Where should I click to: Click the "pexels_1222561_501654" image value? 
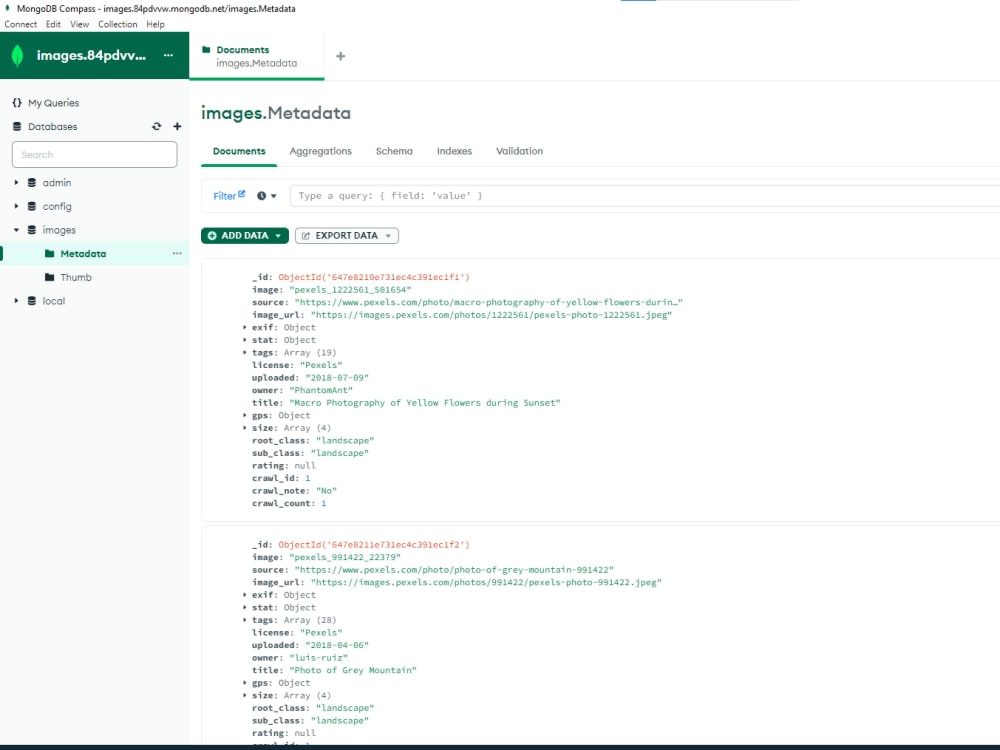(x=350, y=290)
